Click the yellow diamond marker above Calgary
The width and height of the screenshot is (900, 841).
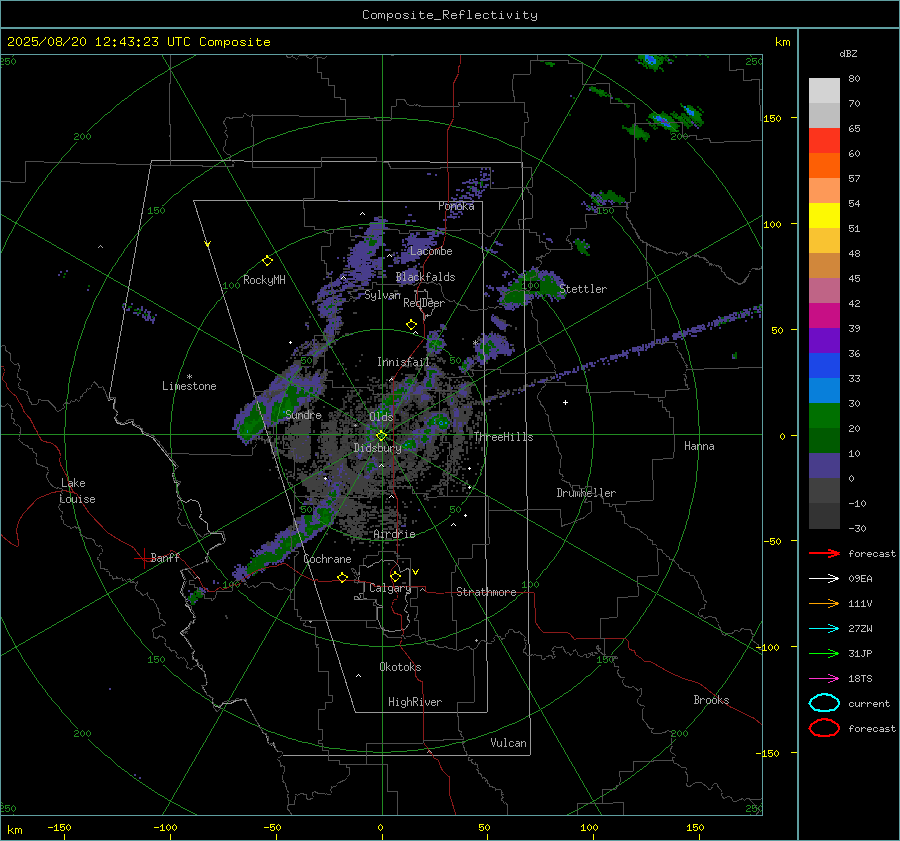(x=395, y=576)
